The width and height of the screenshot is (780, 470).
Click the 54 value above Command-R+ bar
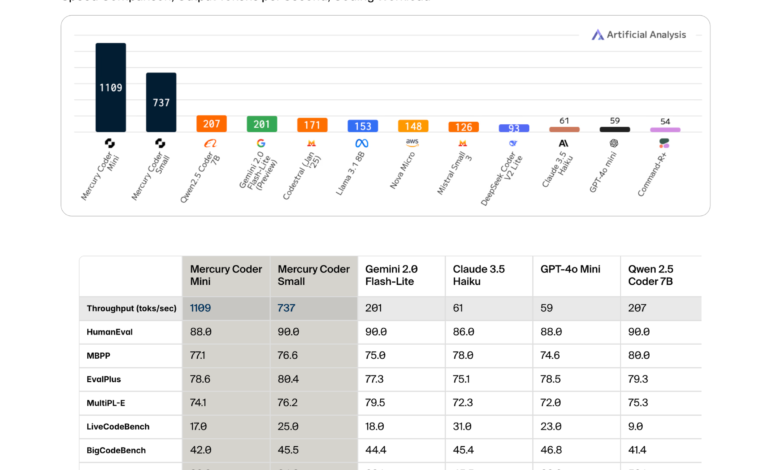point(665,121)
